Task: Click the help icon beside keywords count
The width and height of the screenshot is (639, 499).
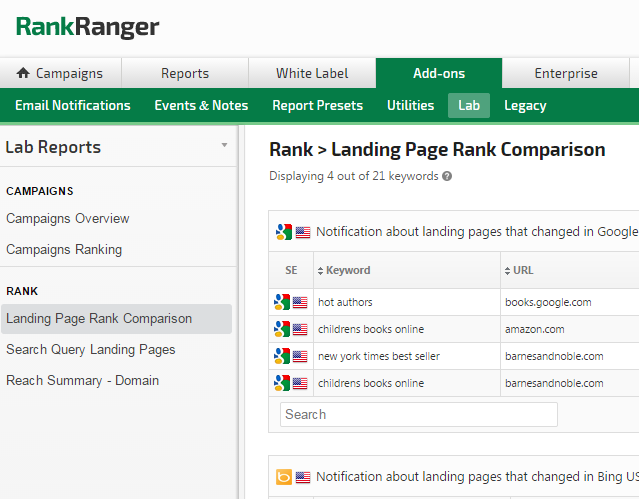Action: [x=447, y=176]
